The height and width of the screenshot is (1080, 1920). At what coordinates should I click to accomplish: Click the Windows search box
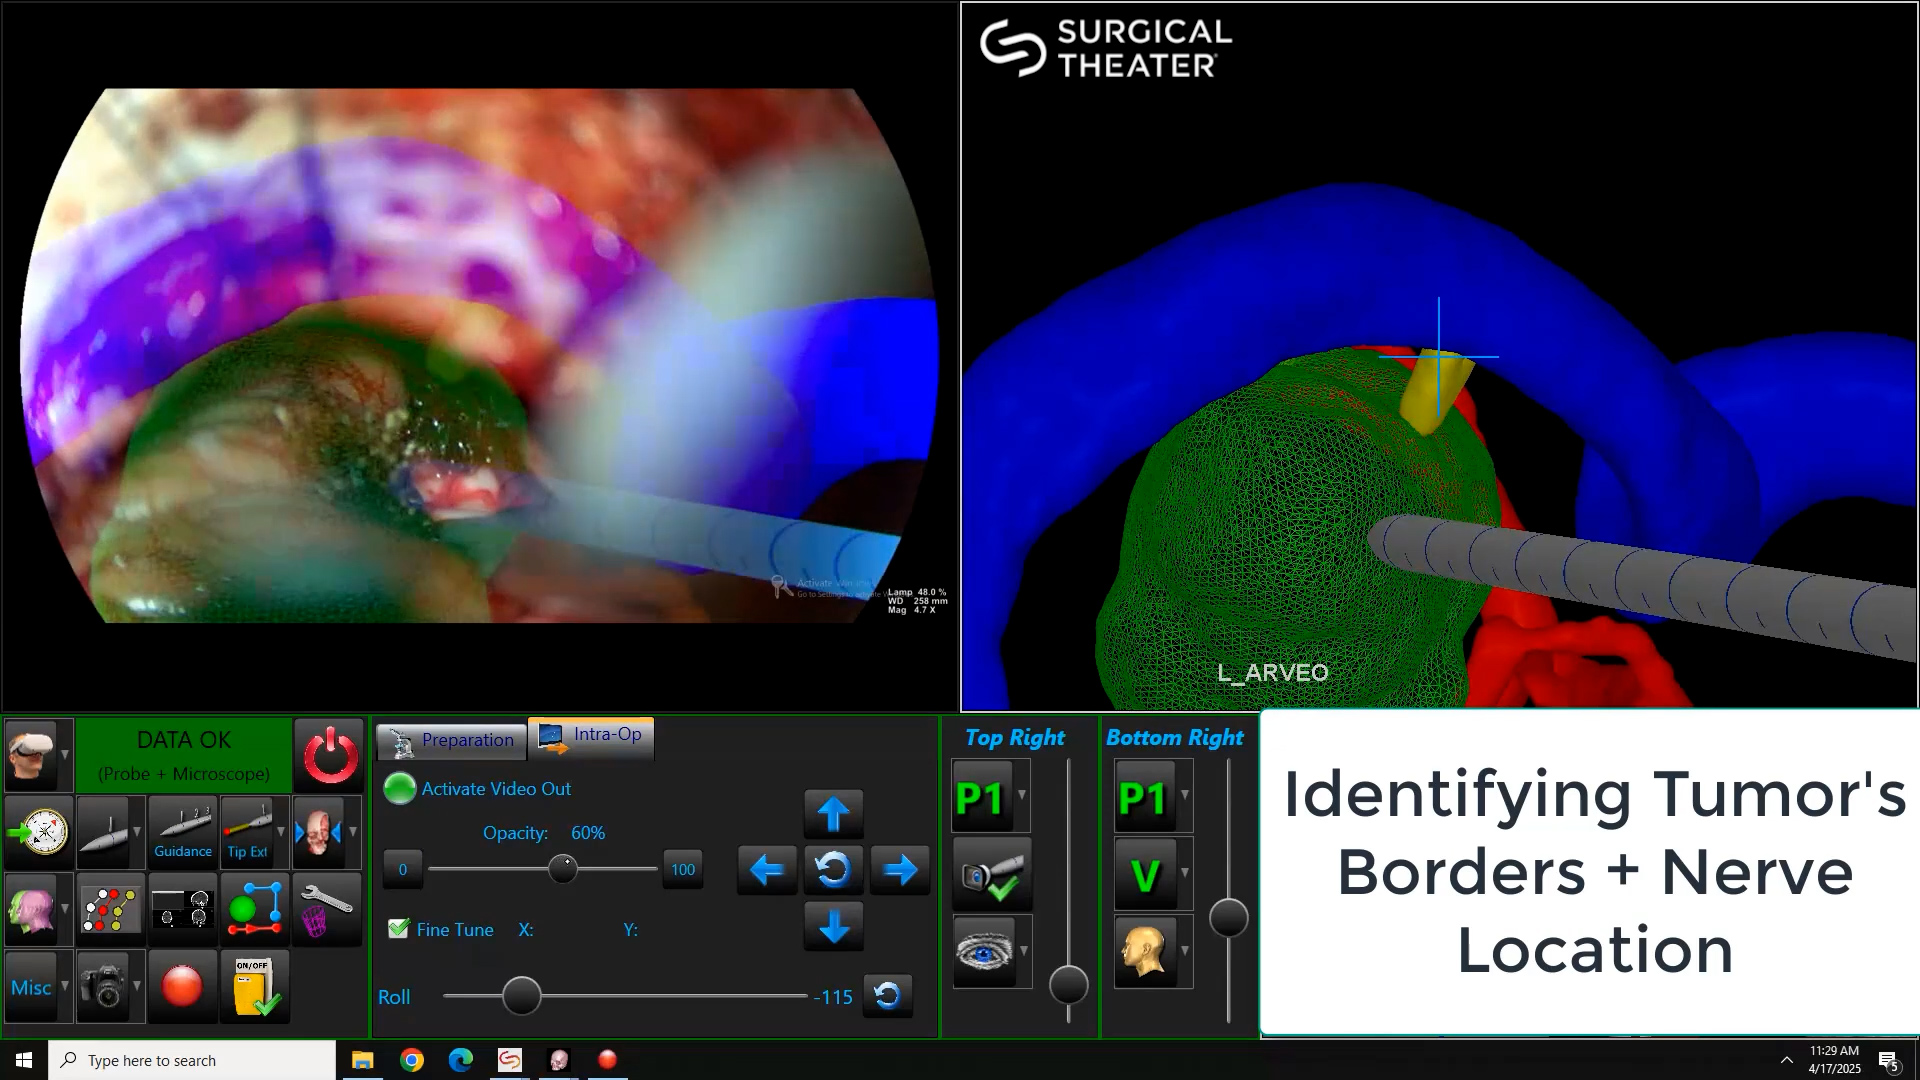pyautogui.click(x=192, y=1060)
